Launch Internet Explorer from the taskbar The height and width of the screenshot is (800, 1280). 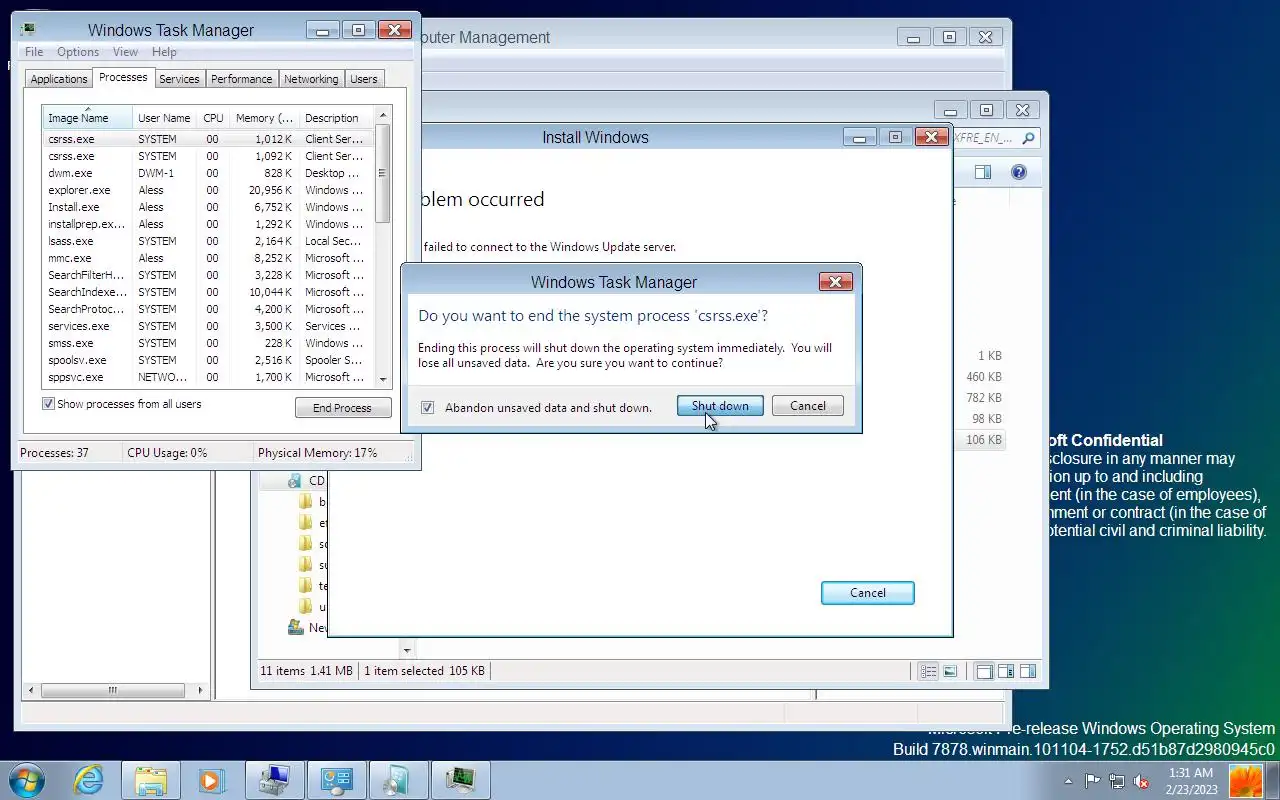89,780
